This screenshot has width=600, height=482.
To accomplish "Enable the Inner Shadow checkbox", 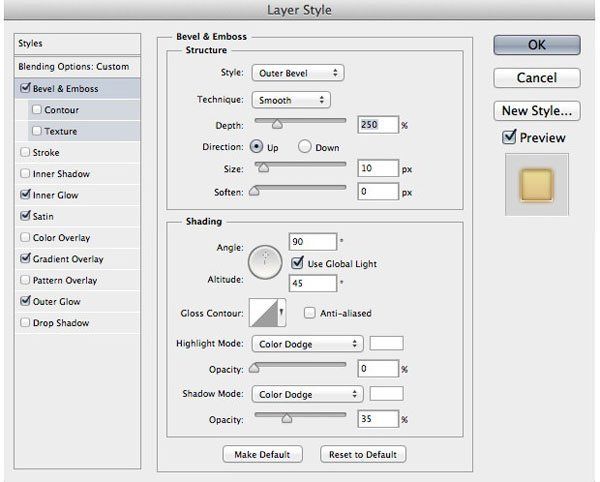I will tap(25, 173).
